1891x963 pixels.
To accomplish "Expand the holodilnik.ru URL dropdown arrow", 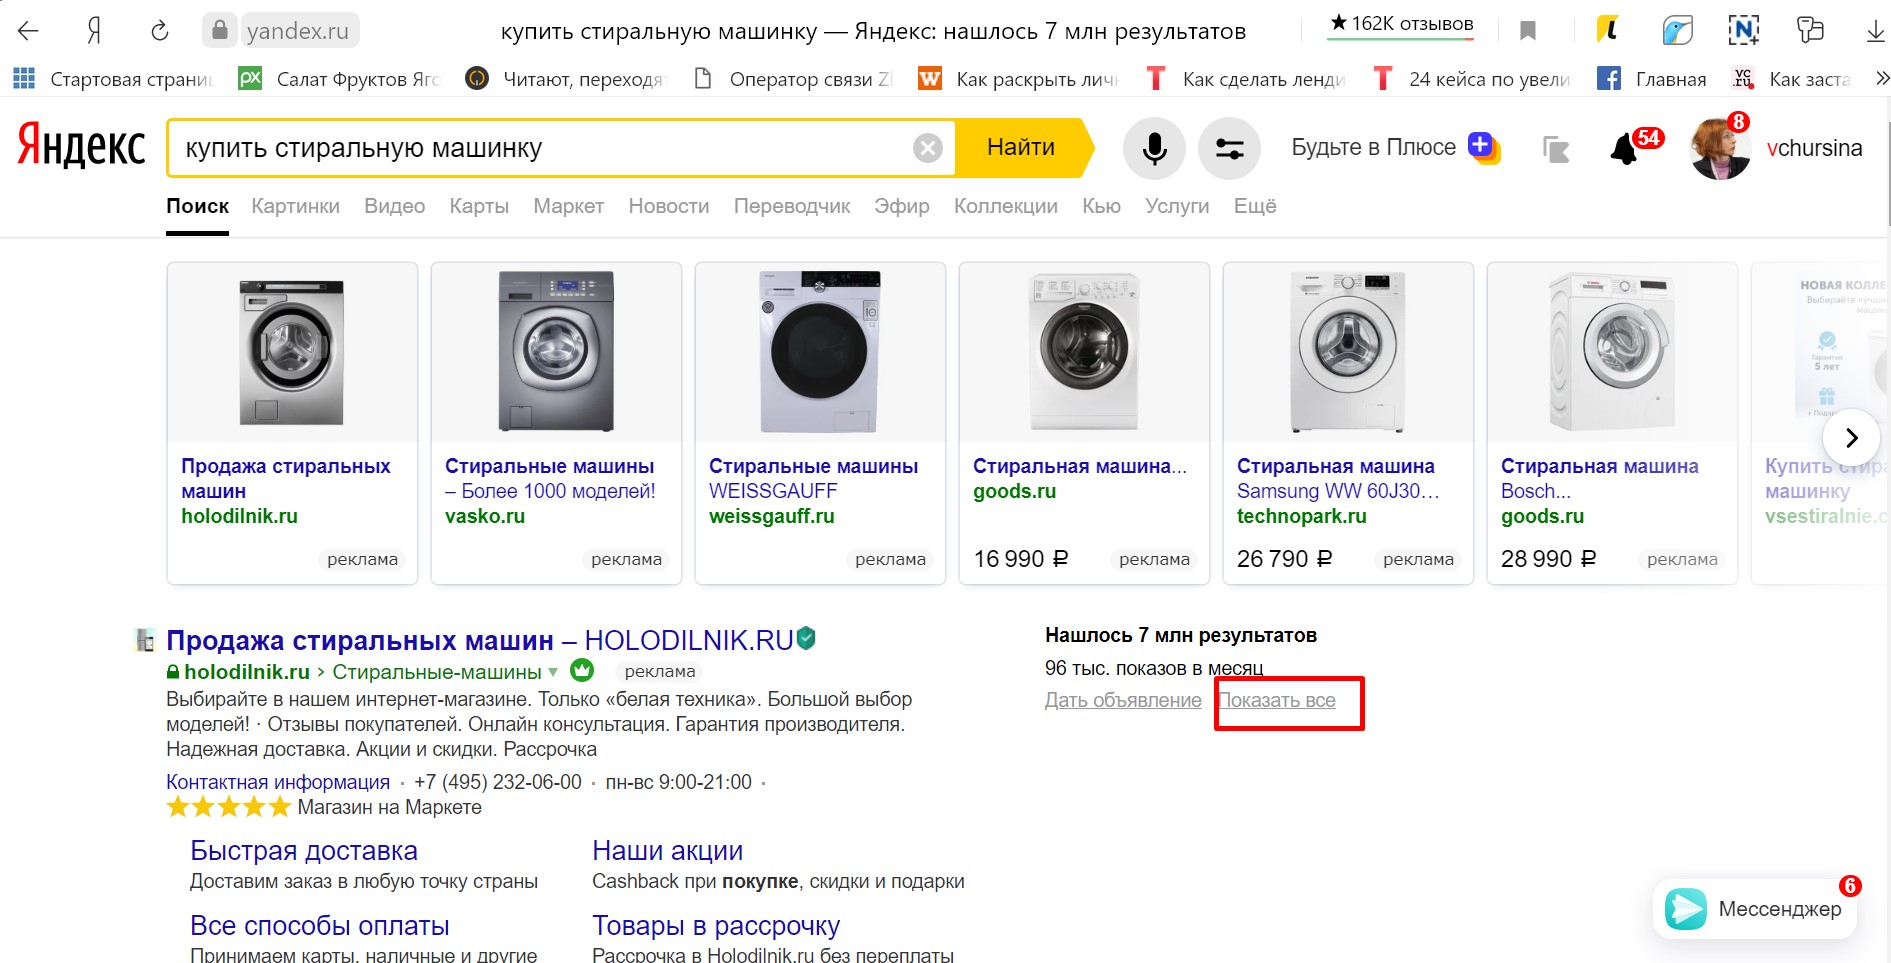I will (553, 672).
